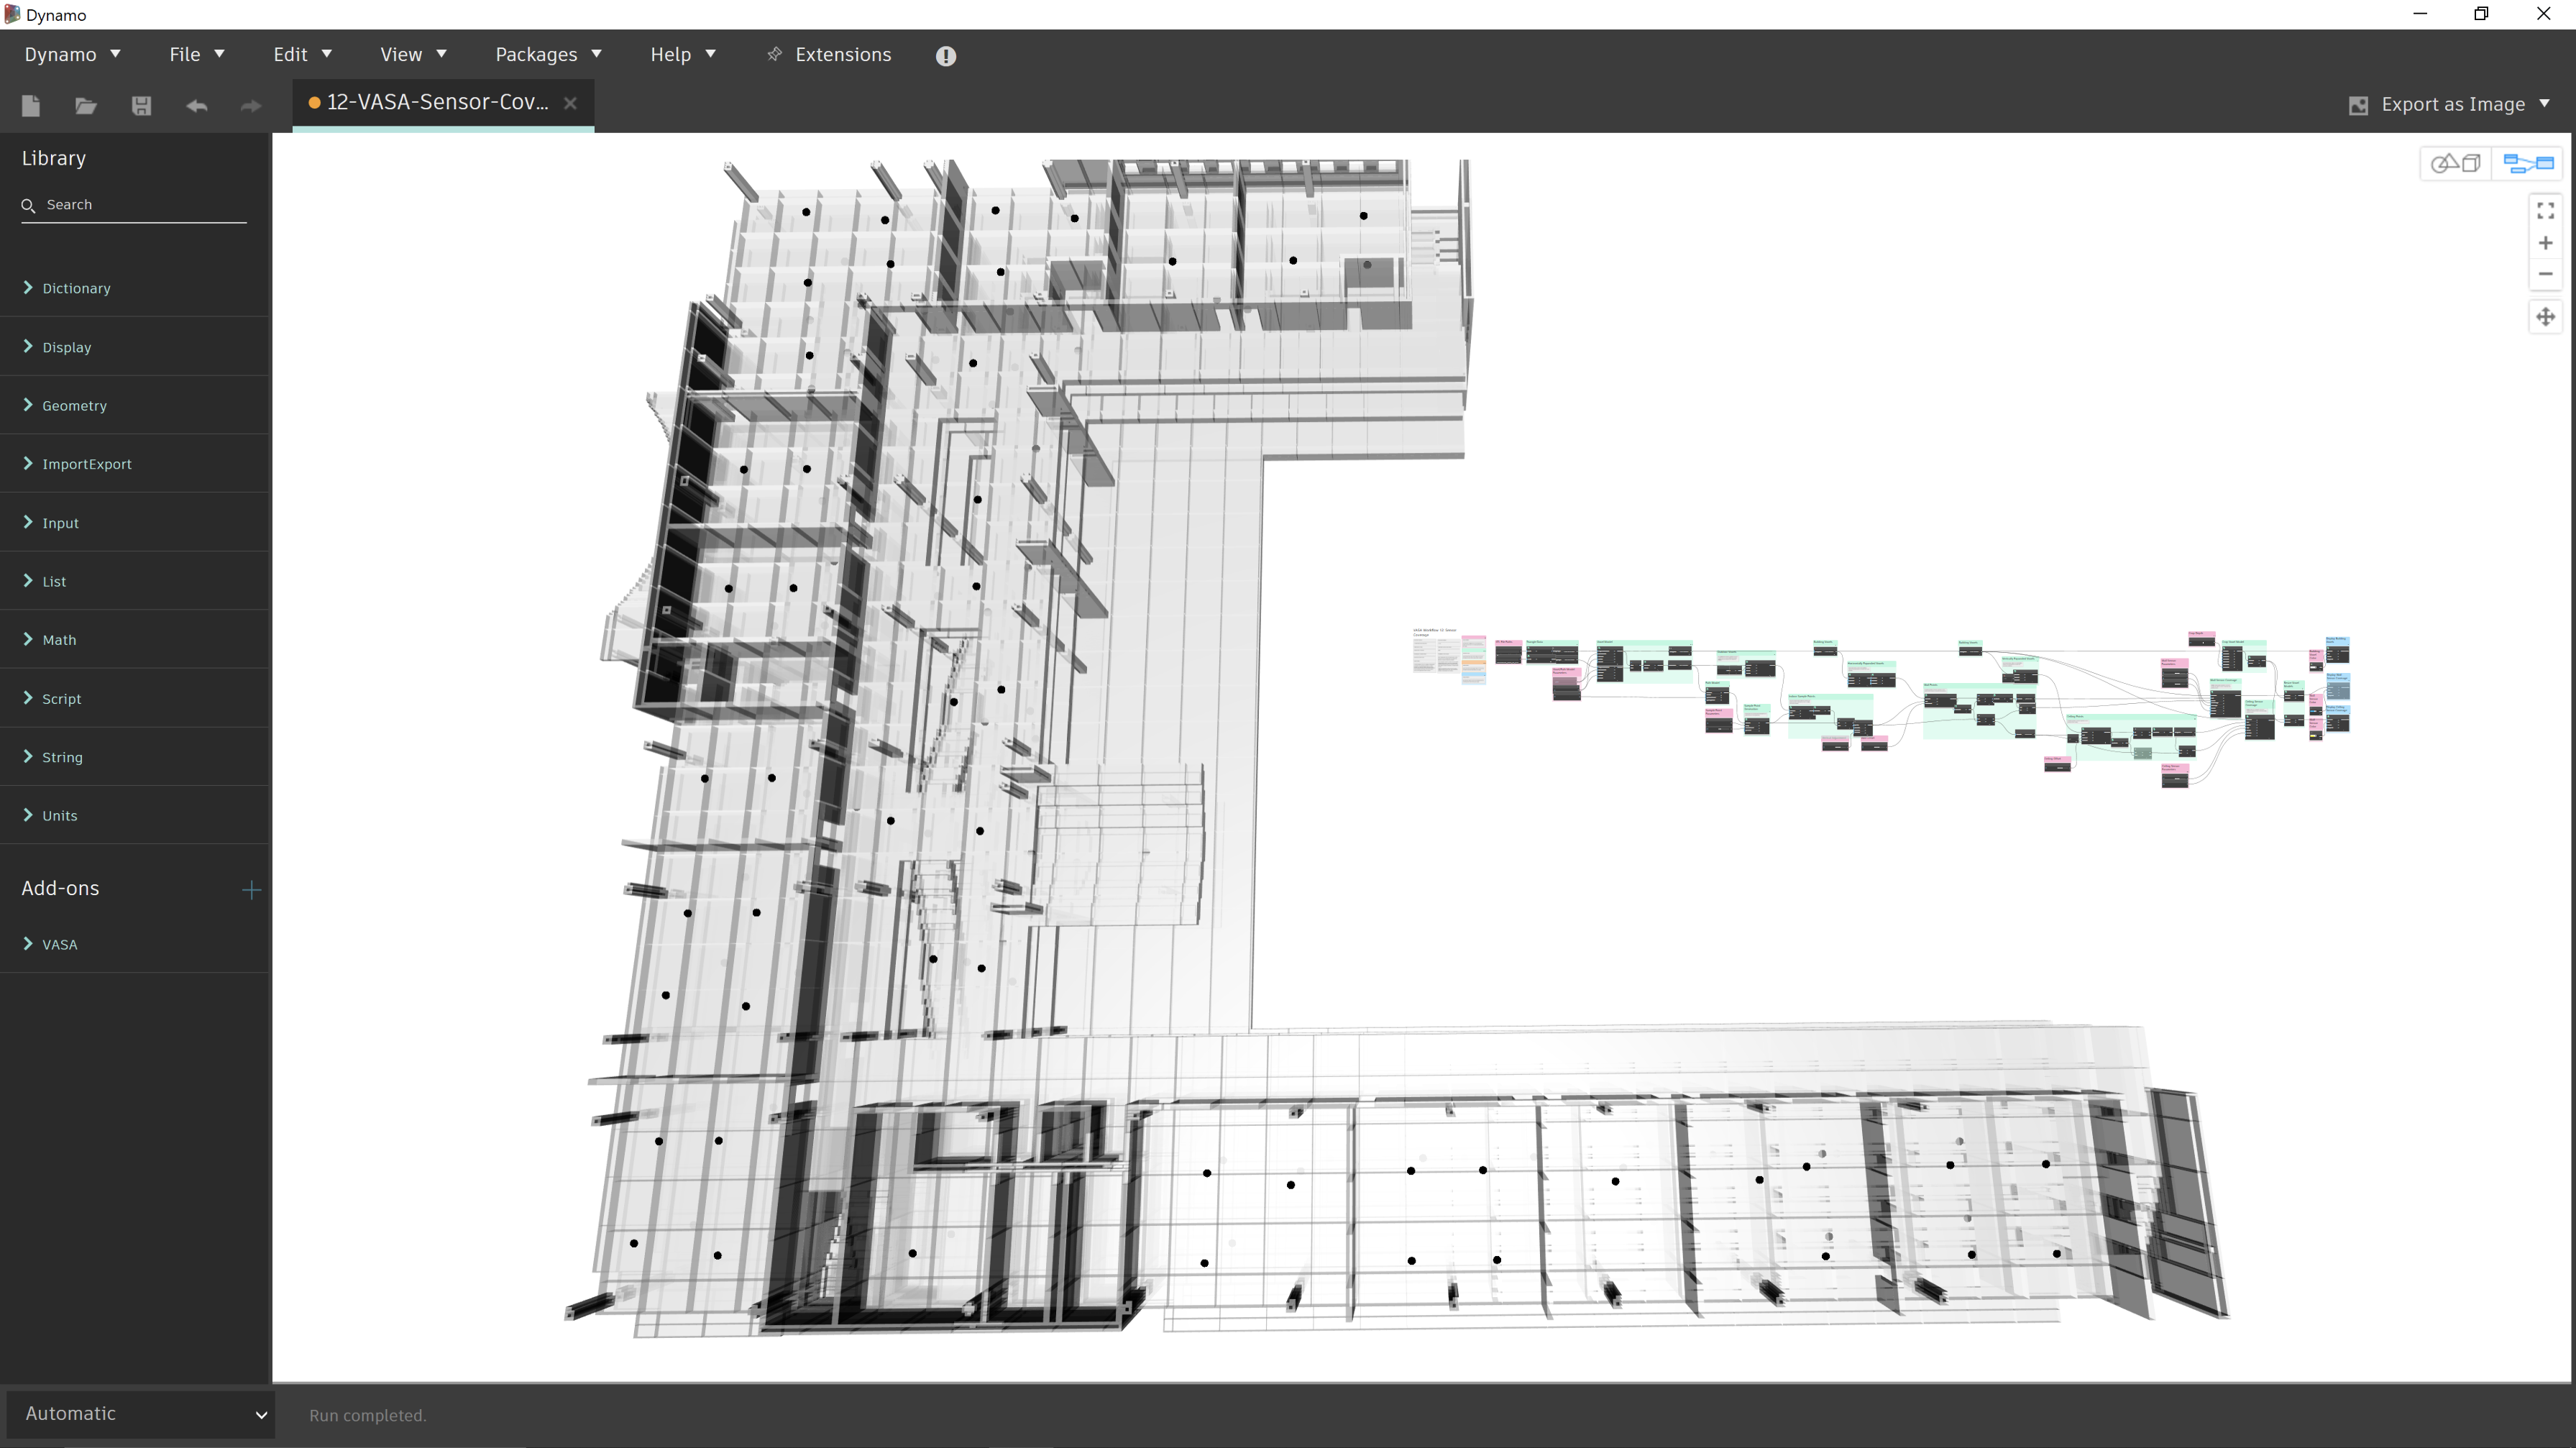The height and width of the screenshot is (1448, 2576).
Task: Expand the Geometry library category
Action: (74, 405)
